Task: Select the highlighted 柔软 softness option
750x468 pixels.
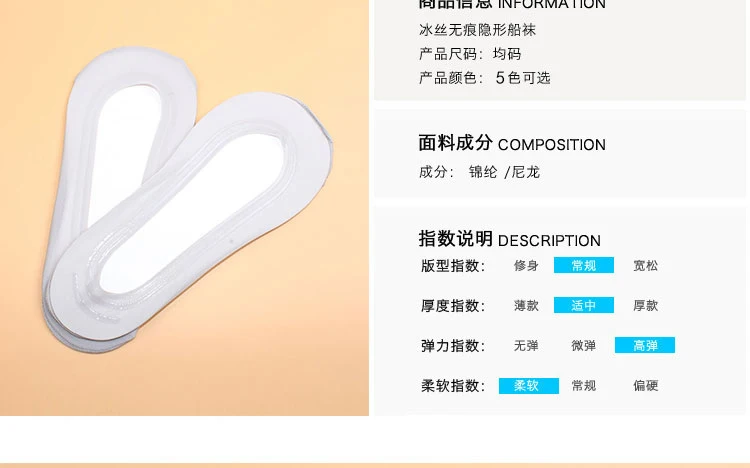Action: [x=529, y=386]
